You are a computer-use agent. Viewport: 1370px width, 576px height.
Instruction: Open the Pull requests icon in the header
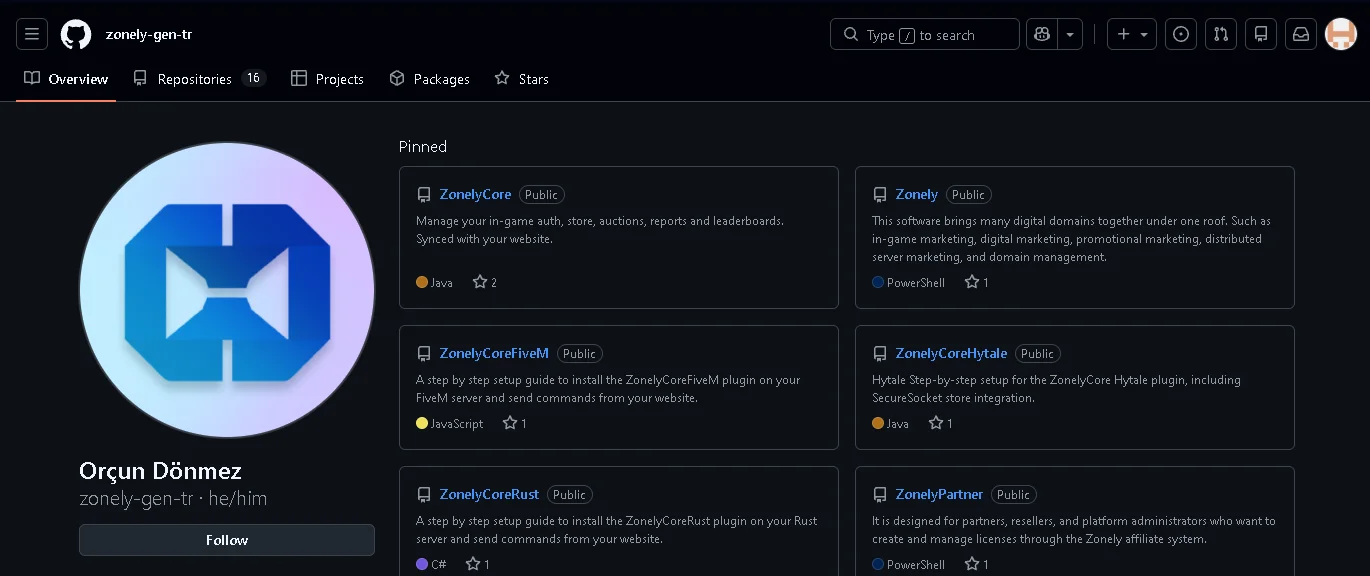tap(1221, 34)
